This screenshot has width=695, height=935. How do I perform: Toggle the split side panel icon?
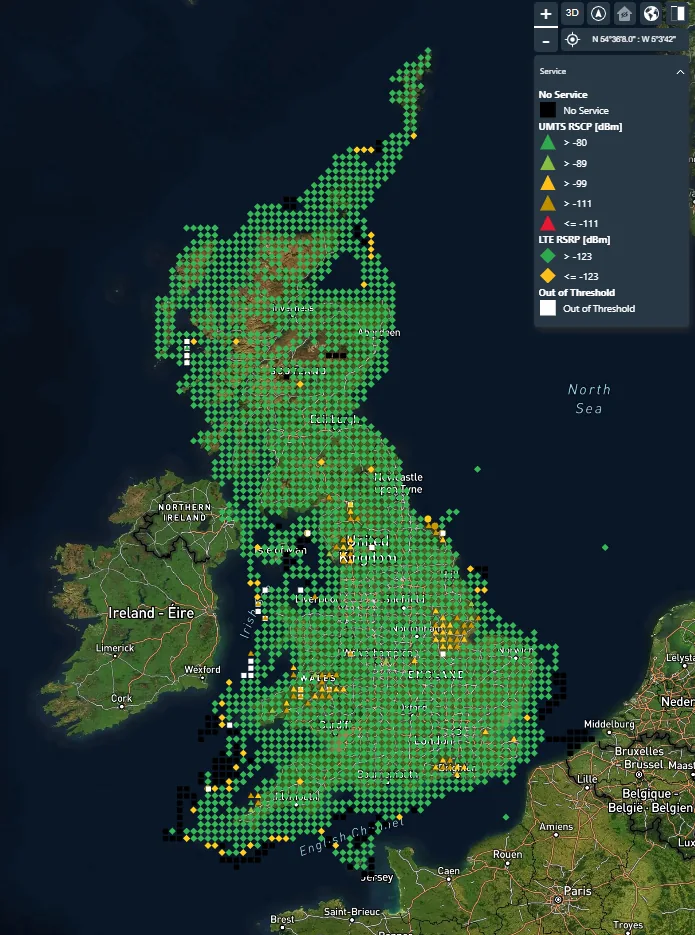(677, 13)
